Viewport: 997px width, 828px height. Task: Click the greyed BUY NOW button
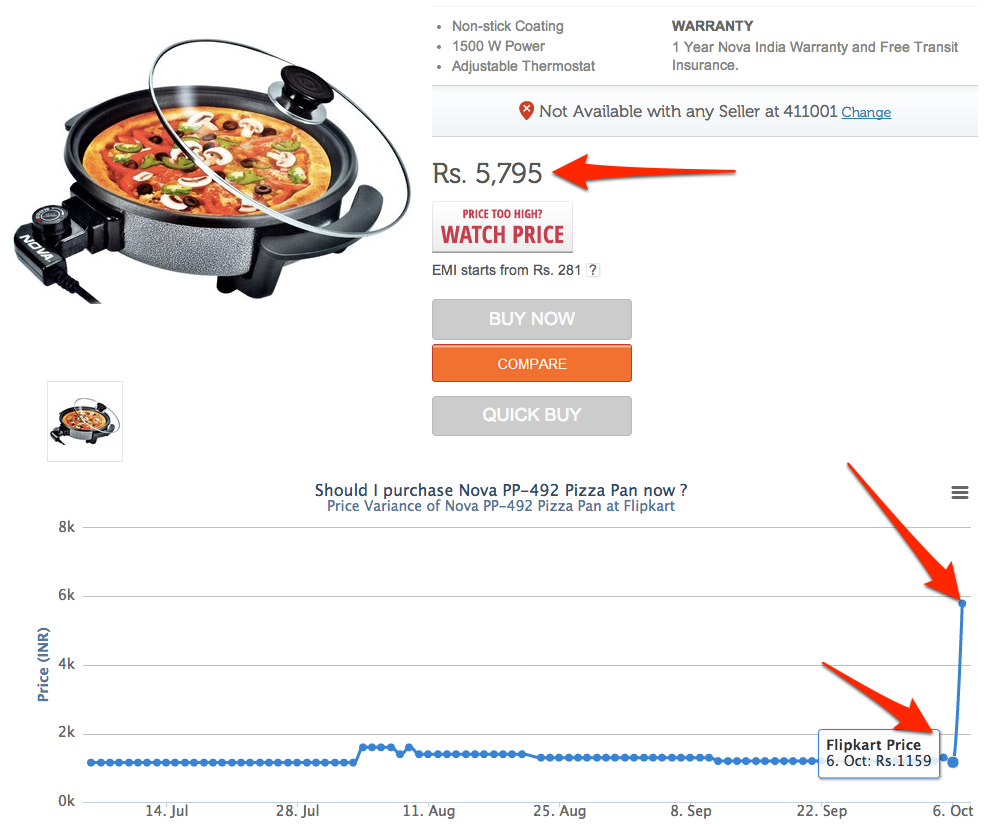point(532,319)
